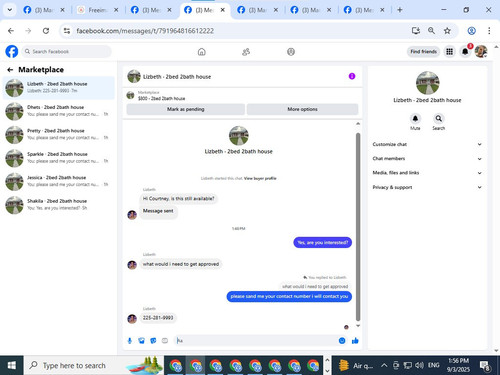This screenshot has height=375, width=500.
Task: Open Sparkle - 2bed 2bath house conversation
Action: click(x=59, y=158)
